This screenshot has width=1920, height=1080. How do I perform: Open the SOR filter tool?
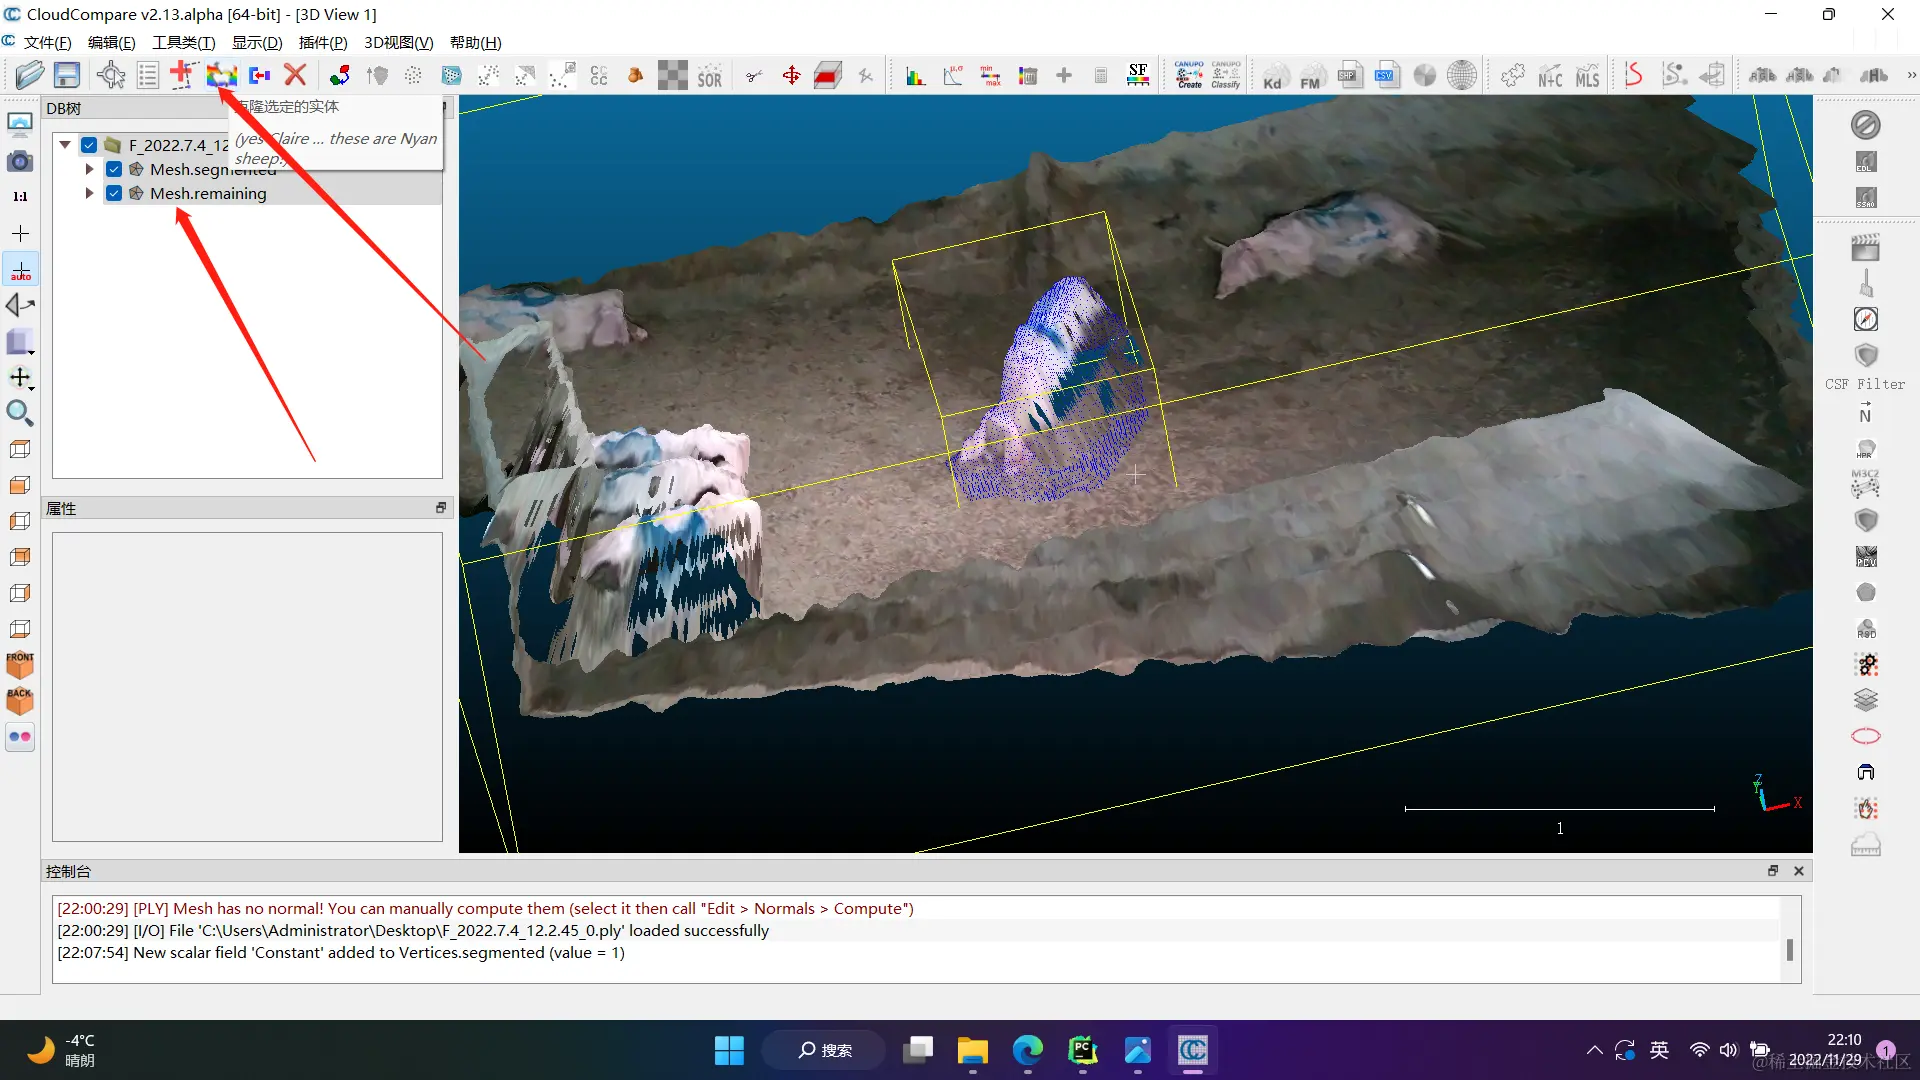709,76
